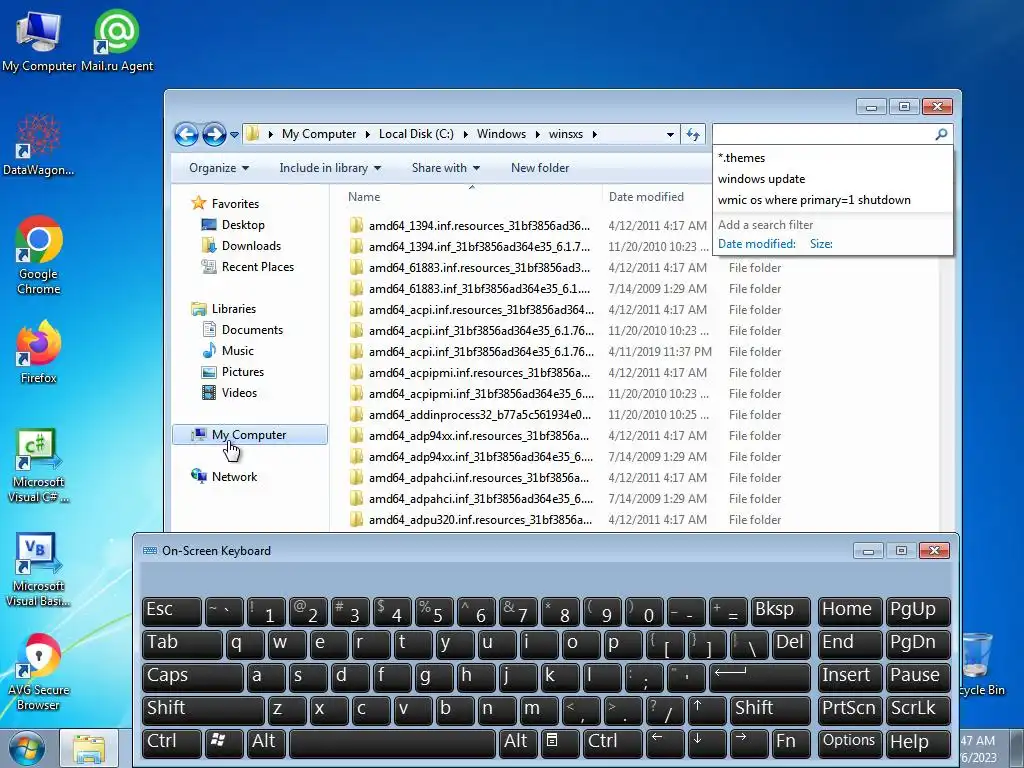Open Share with dropdown

coord(446,168)
